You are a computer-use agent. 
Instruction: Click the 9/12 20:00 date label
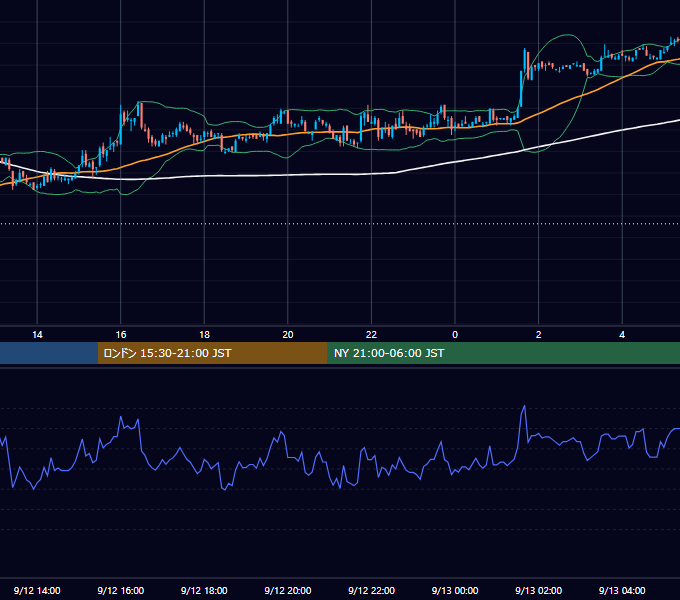(x=288, y=590)
